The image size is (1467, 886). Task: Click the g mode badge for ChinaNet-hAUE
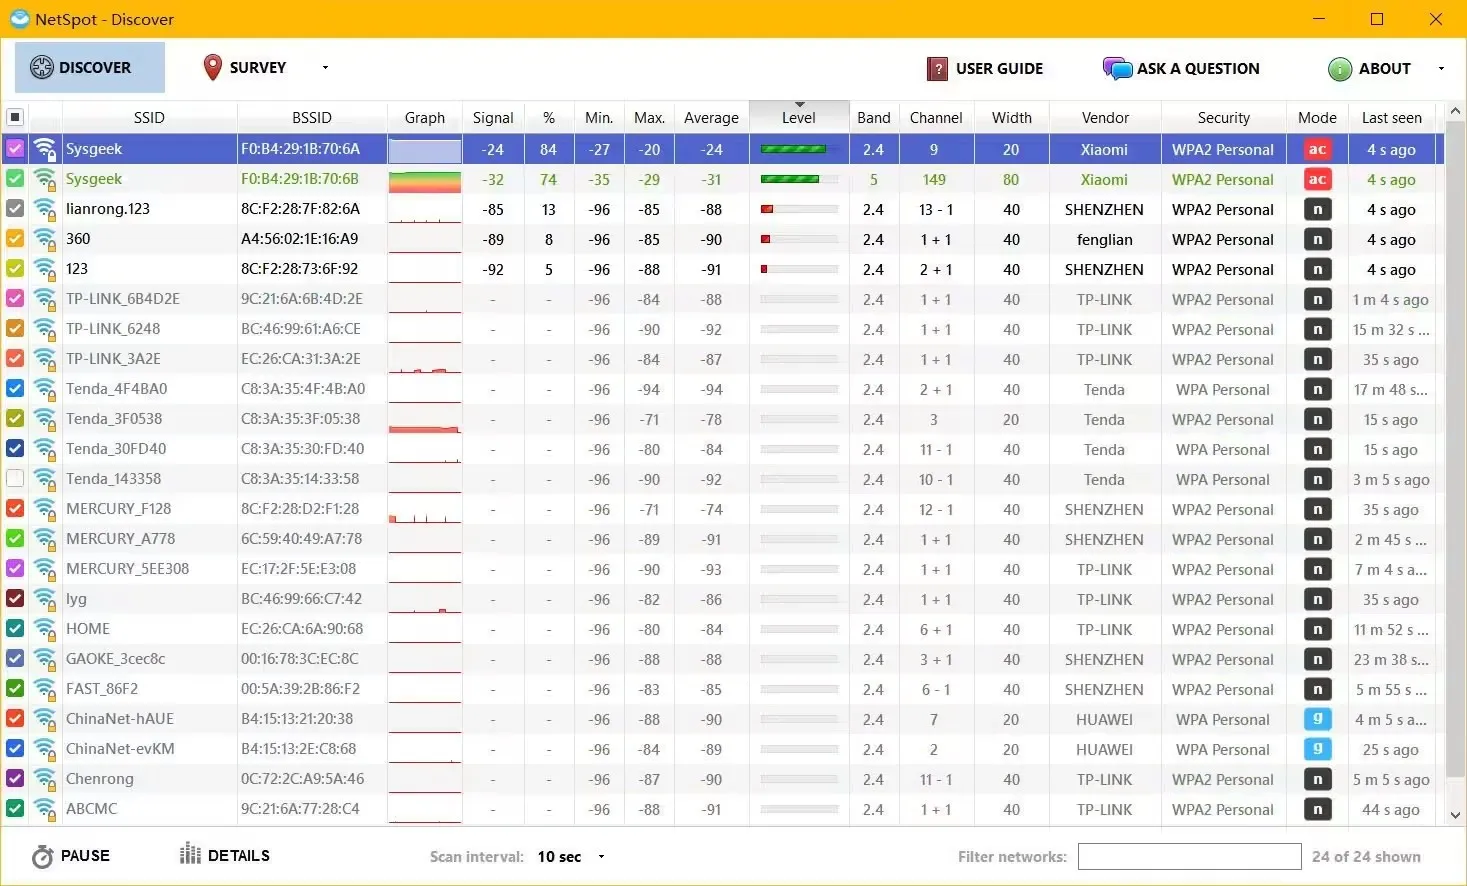click(x=1318, y=719)
